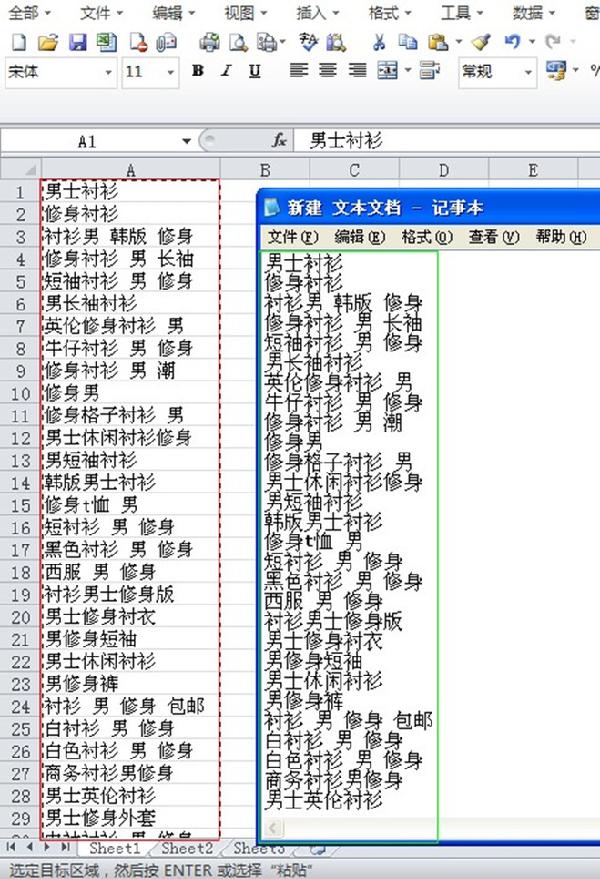The width and height of the screenshot is (600, 879).
Task: Click row 10 header number
Action: 19,392
